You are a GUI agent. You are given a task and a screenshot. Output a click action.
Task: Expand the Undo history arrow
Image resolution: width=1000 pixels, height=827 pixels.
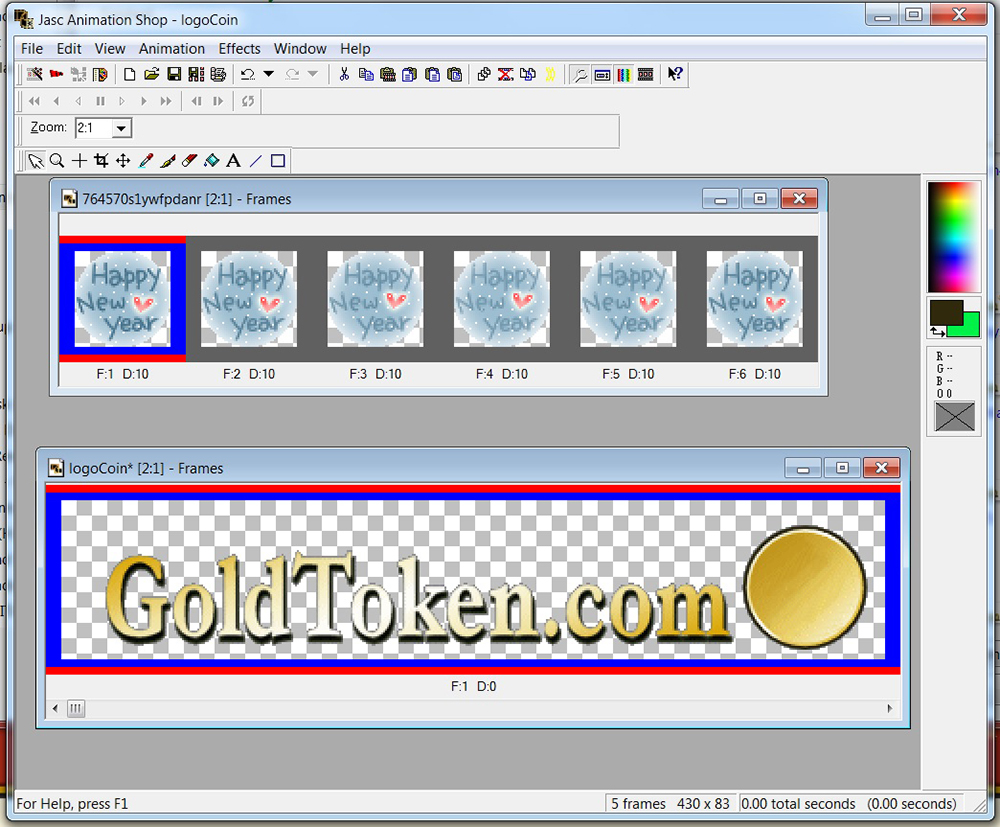[x=268, y=74]
